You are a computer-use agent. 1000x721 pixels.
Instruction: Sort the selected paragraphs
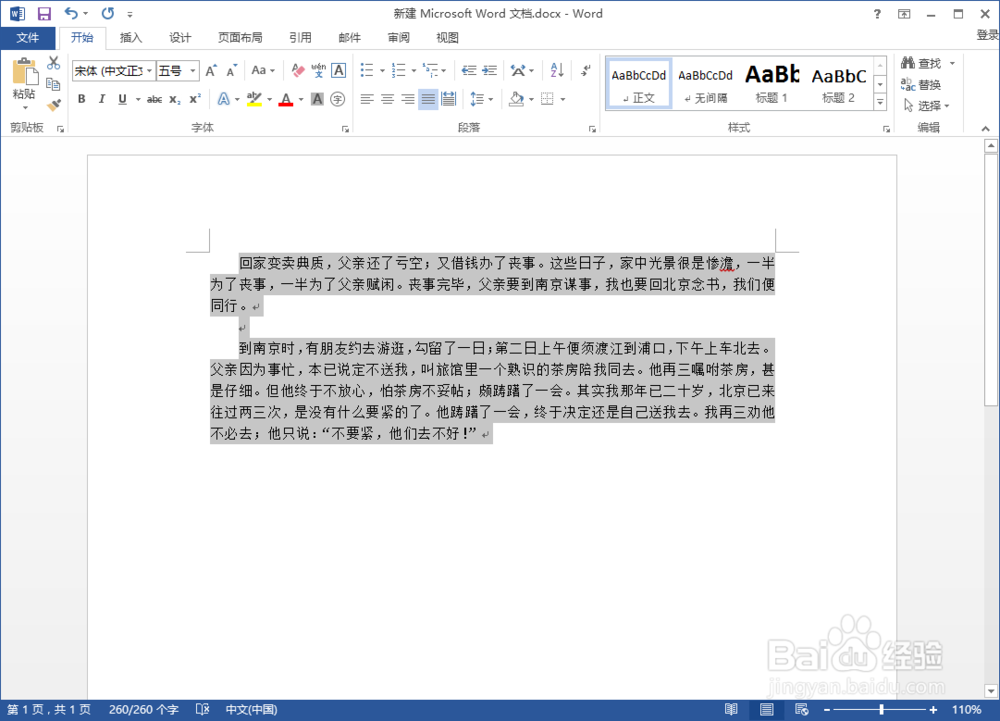(x=557, y=71)
